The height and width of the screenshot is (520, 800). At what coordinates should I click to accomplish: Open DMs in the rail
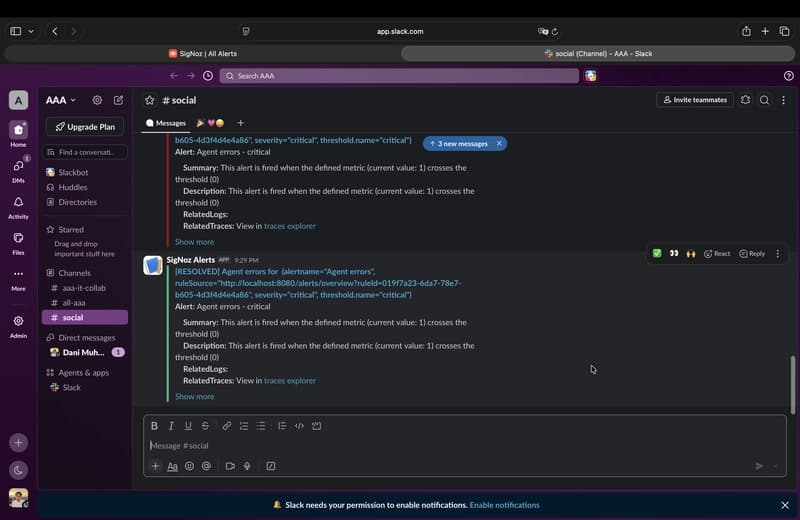(18, 170)
